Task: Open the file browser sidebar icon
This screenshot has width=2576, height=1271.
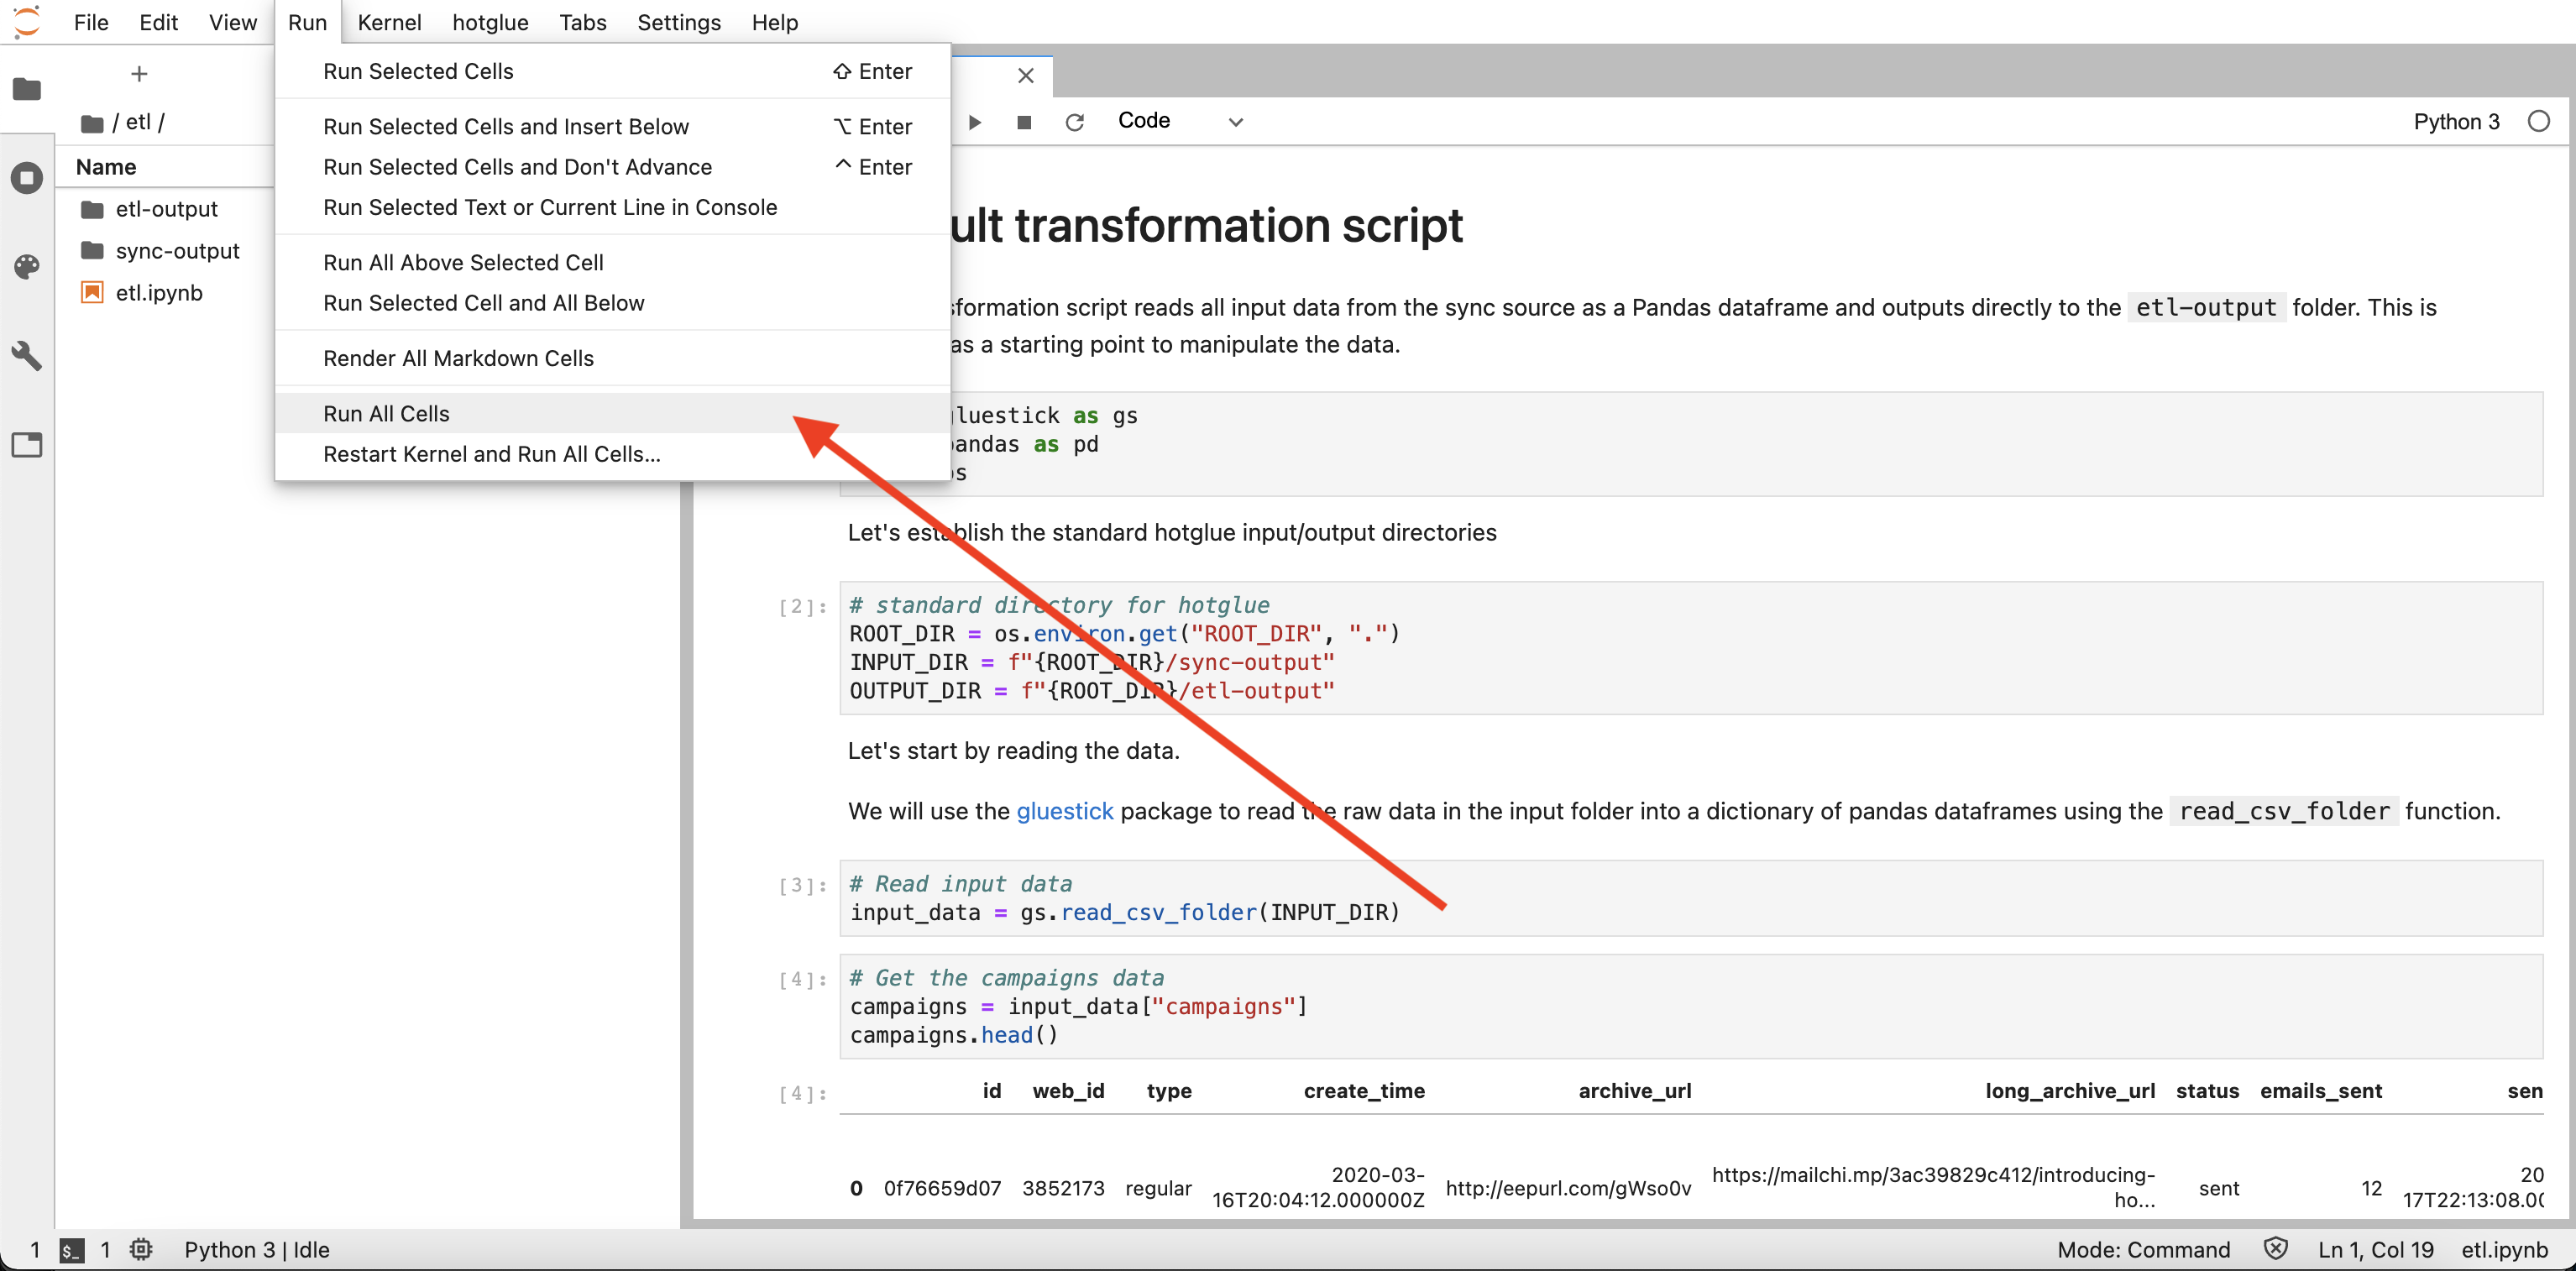Action: click(x=27, y=89)
